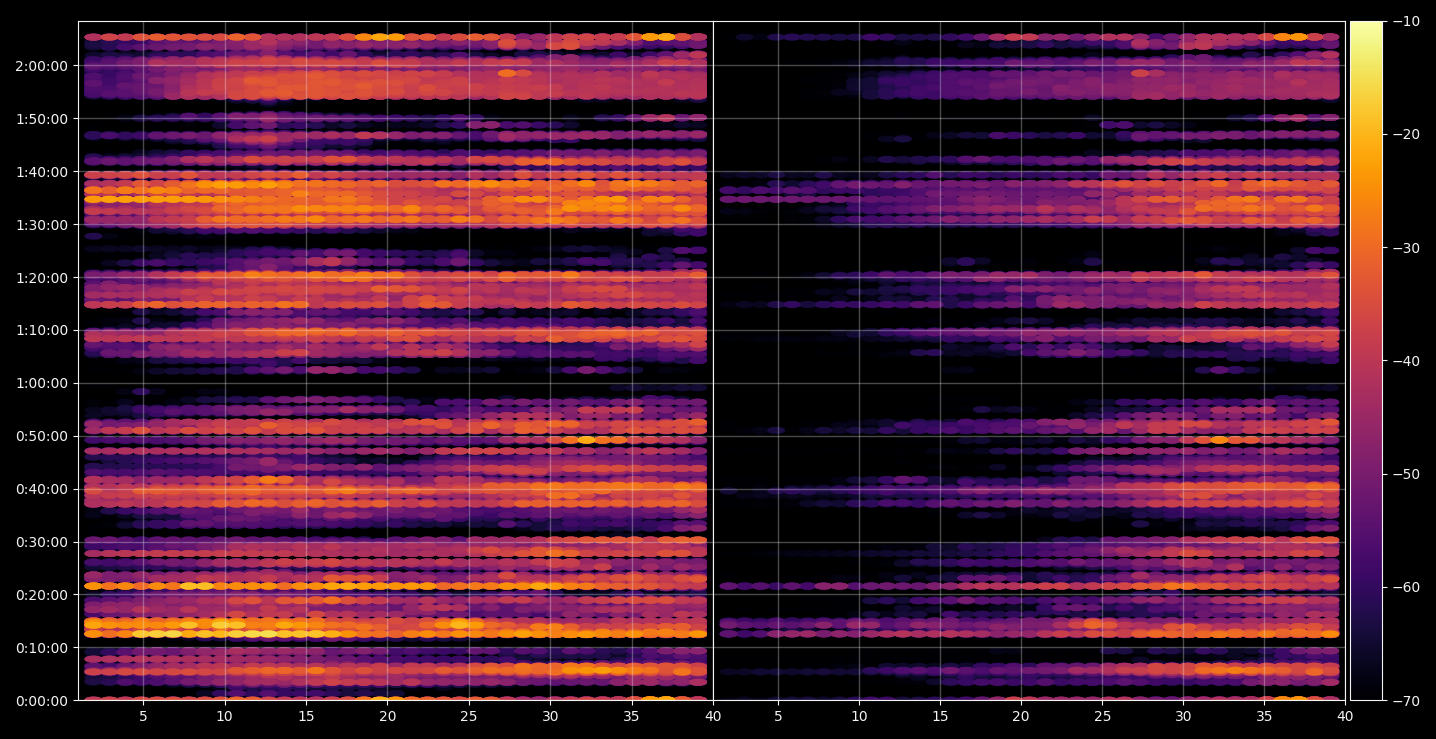Select the 0:20:00 time axis label
Viewport: 1436px width, 739px height.
(41, 594)
